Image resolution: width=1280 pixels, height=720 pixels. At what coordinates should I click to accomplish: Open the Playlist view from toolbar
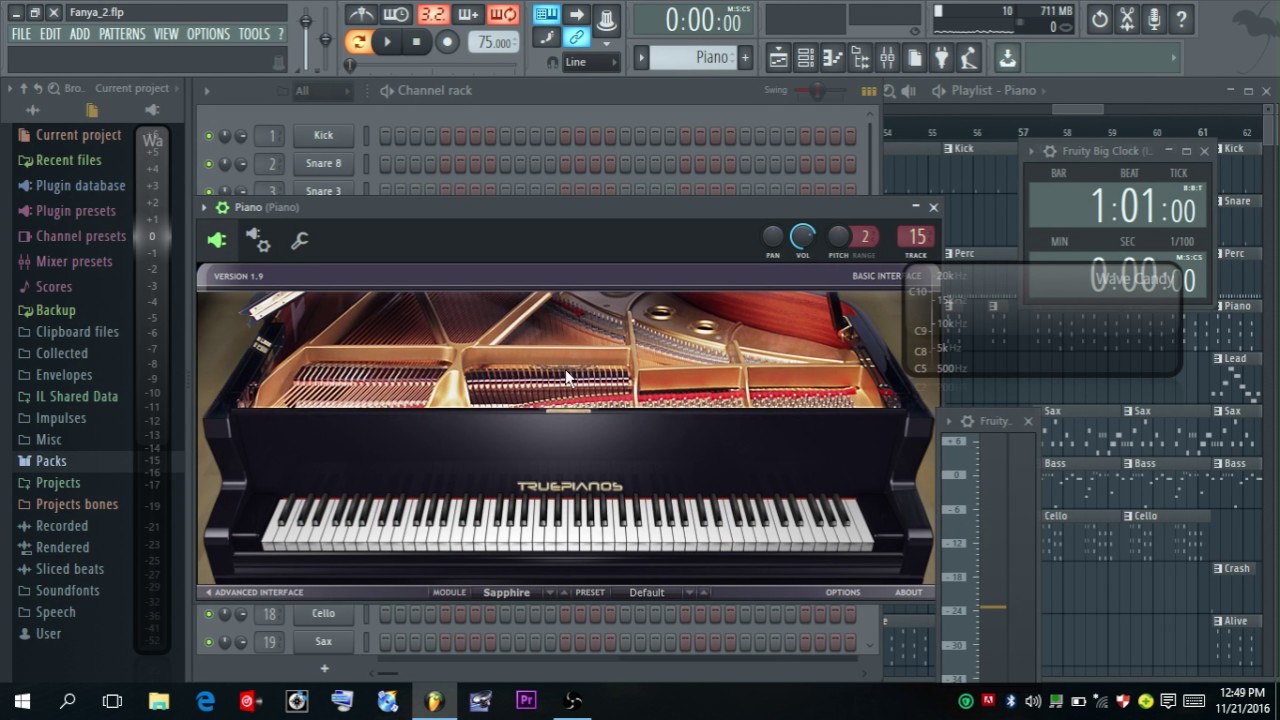click(778, 58)
